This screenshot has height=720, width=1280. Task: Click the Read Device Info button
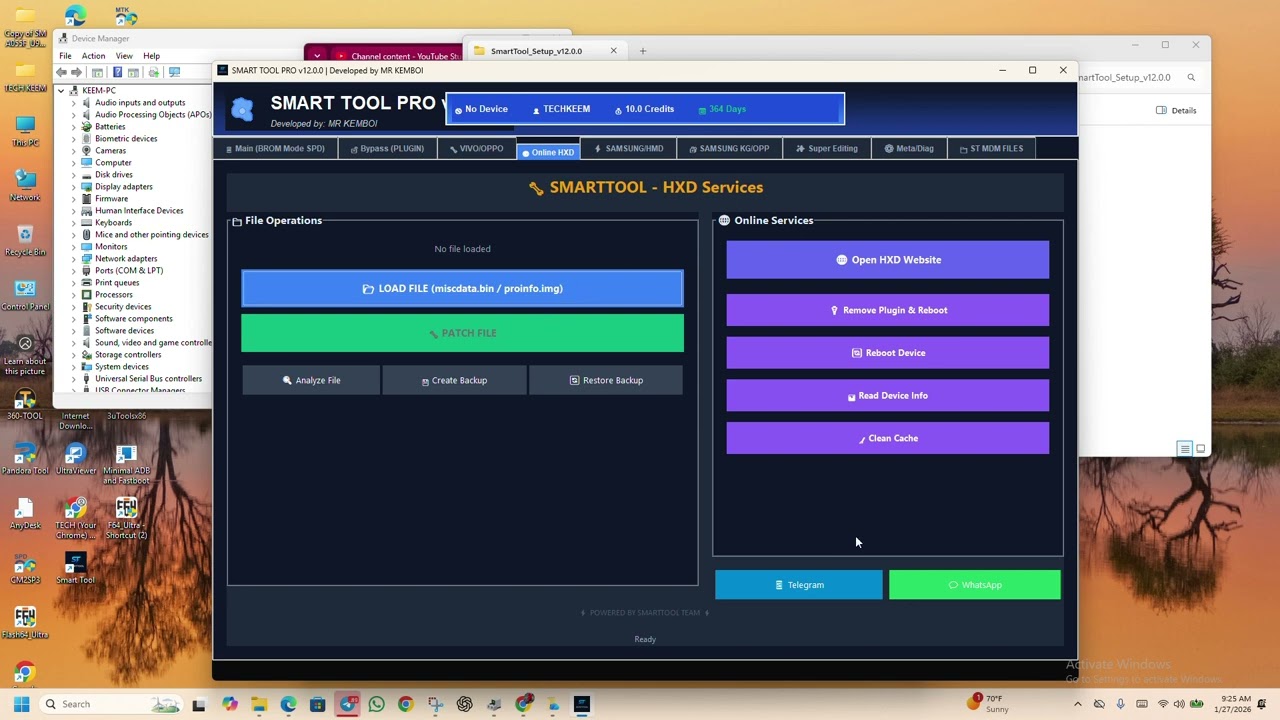(888, 396)
